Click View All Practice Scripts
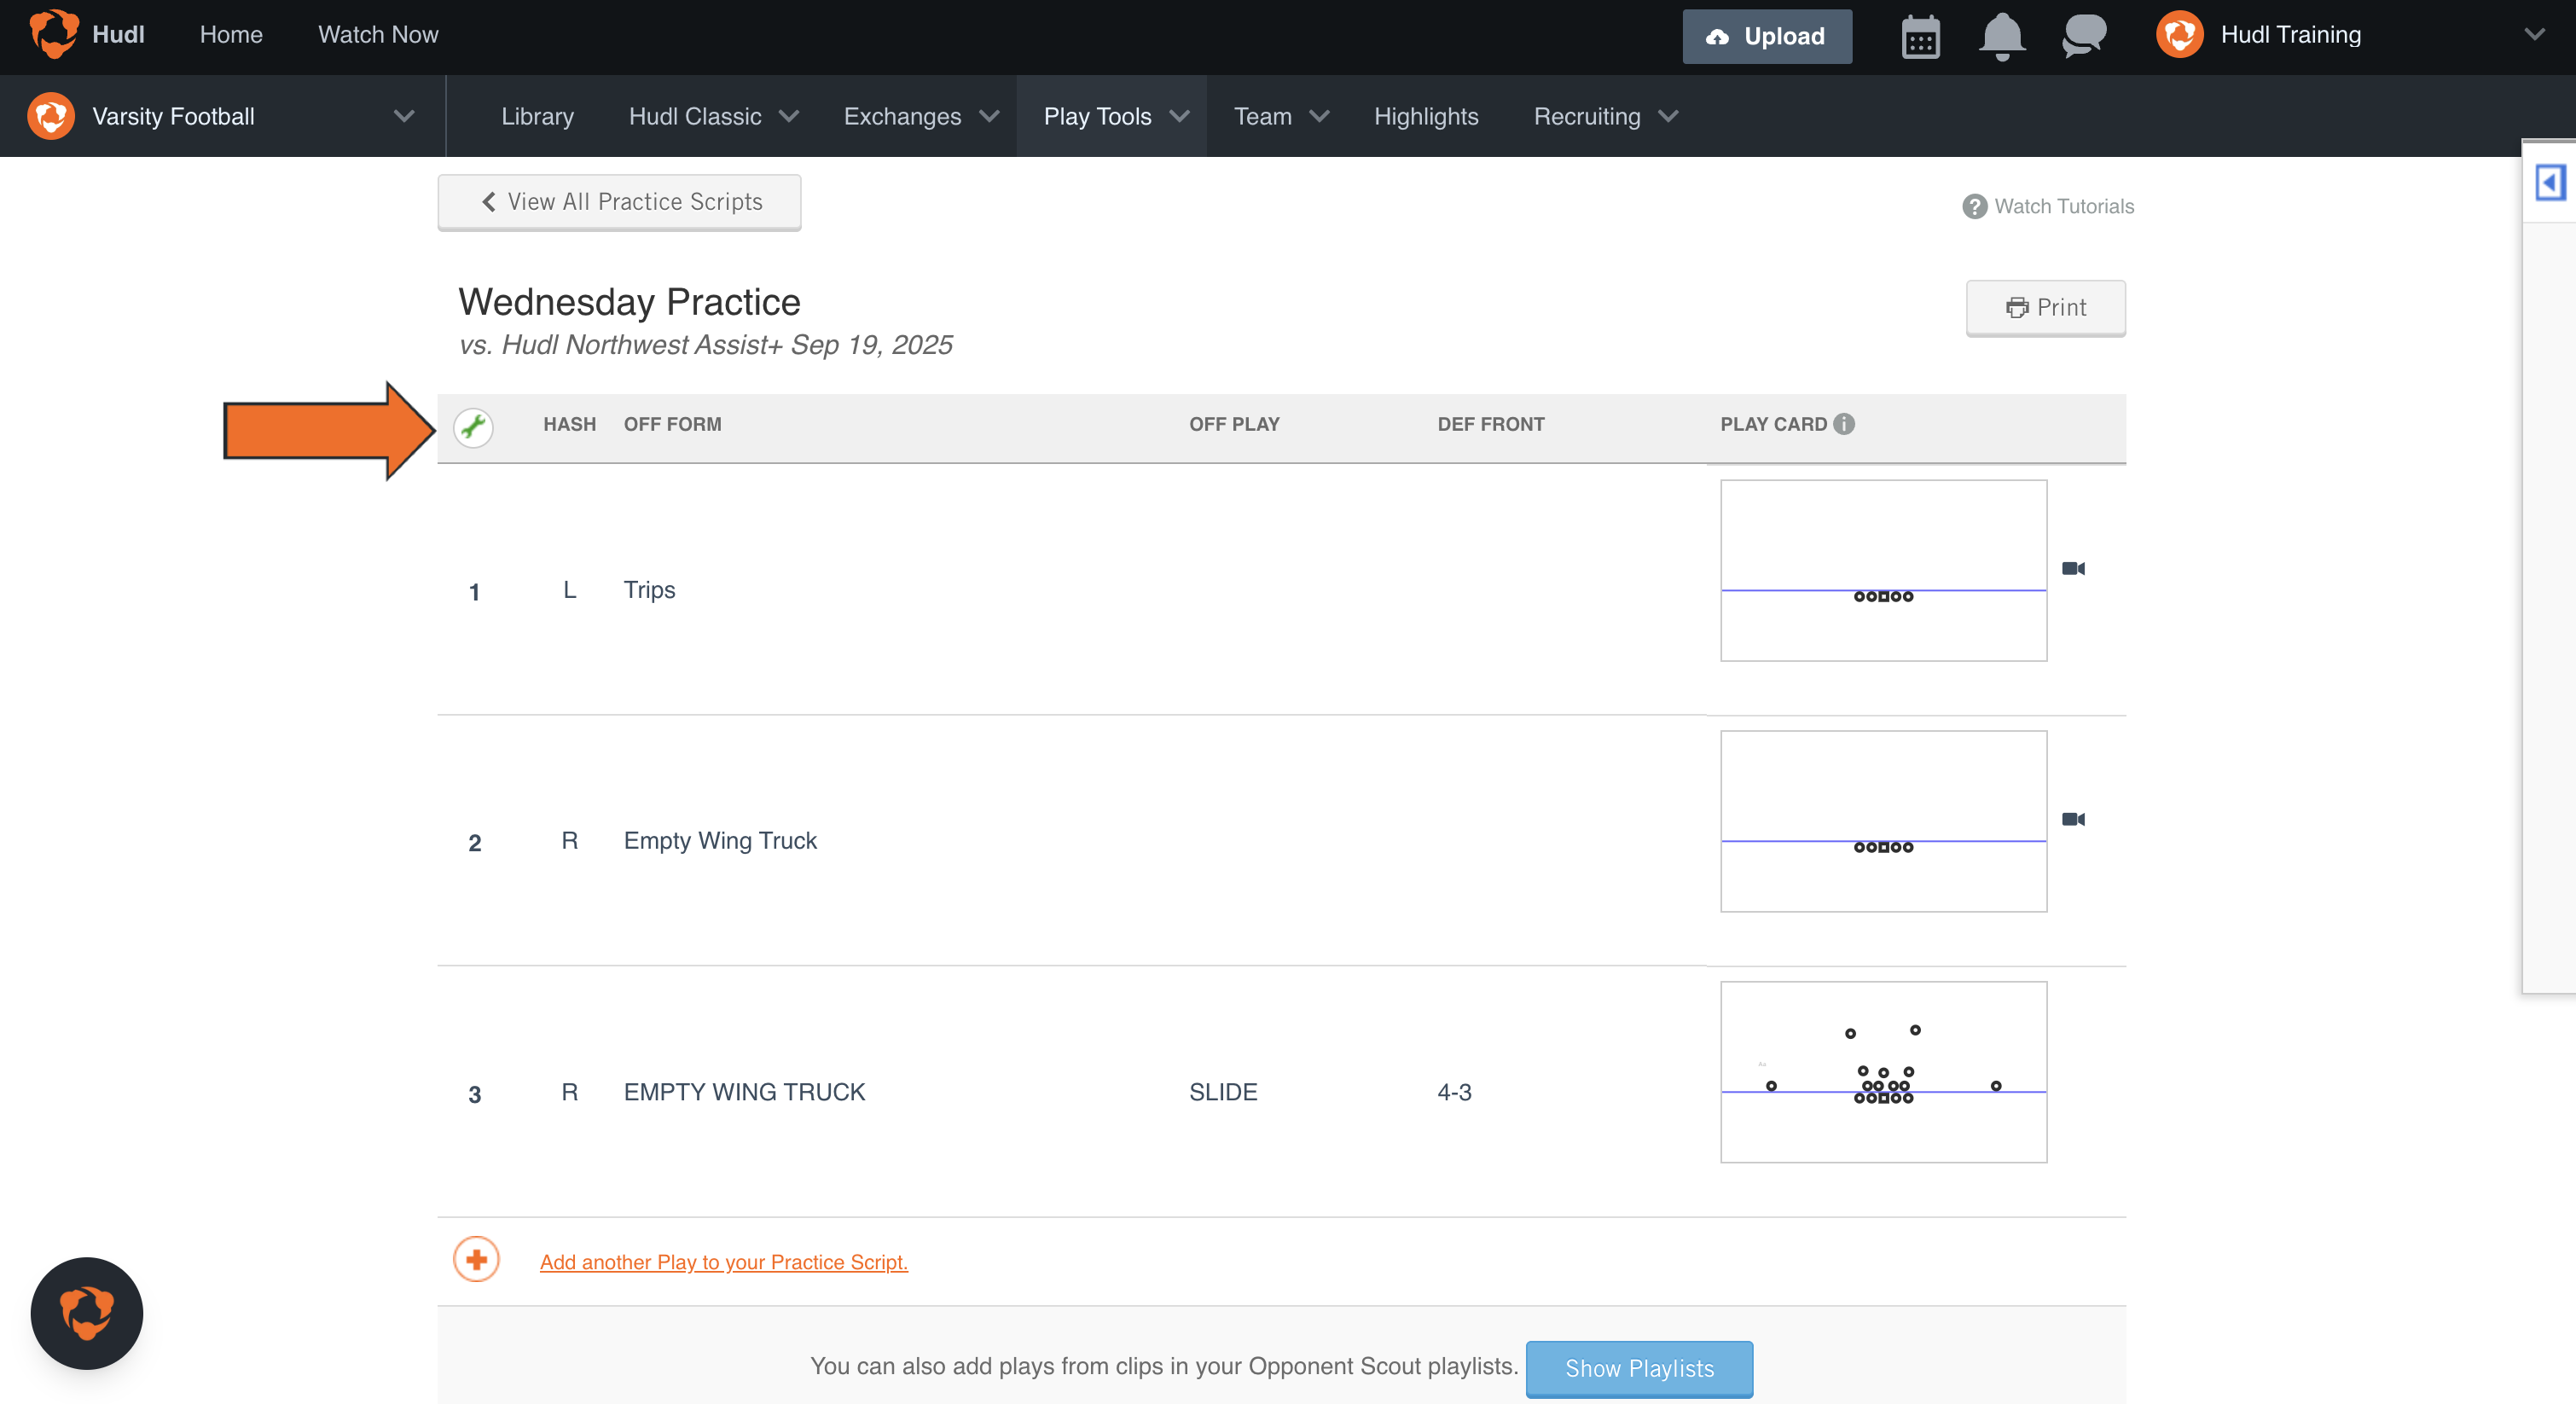The height and width of the screenshot is (1404, 2576). 619,202
